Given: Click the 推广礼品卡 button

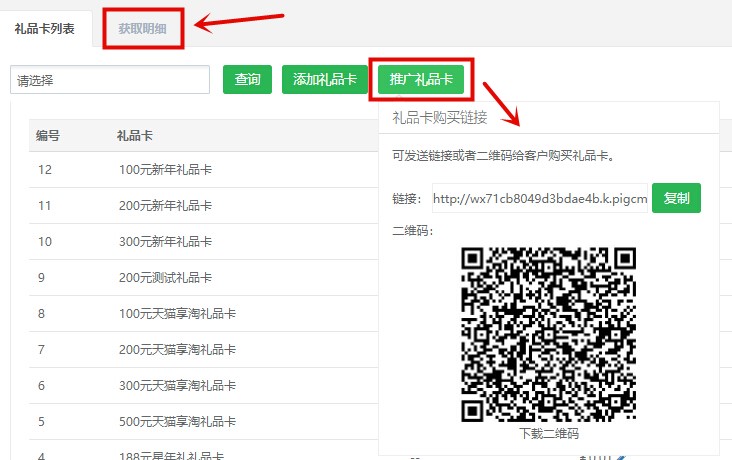Looking at the screenshot, I should click(421, 79).
